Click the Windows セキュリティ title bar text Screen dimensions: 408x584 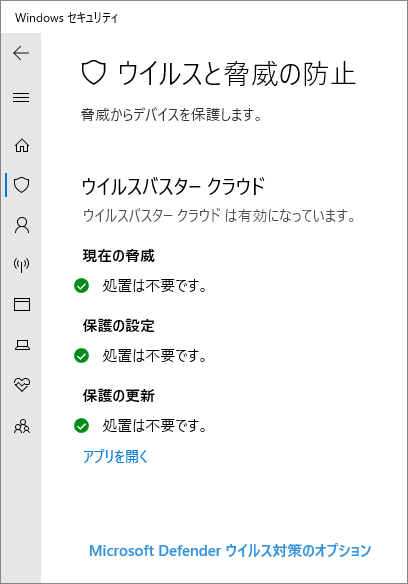coord(67,18)
